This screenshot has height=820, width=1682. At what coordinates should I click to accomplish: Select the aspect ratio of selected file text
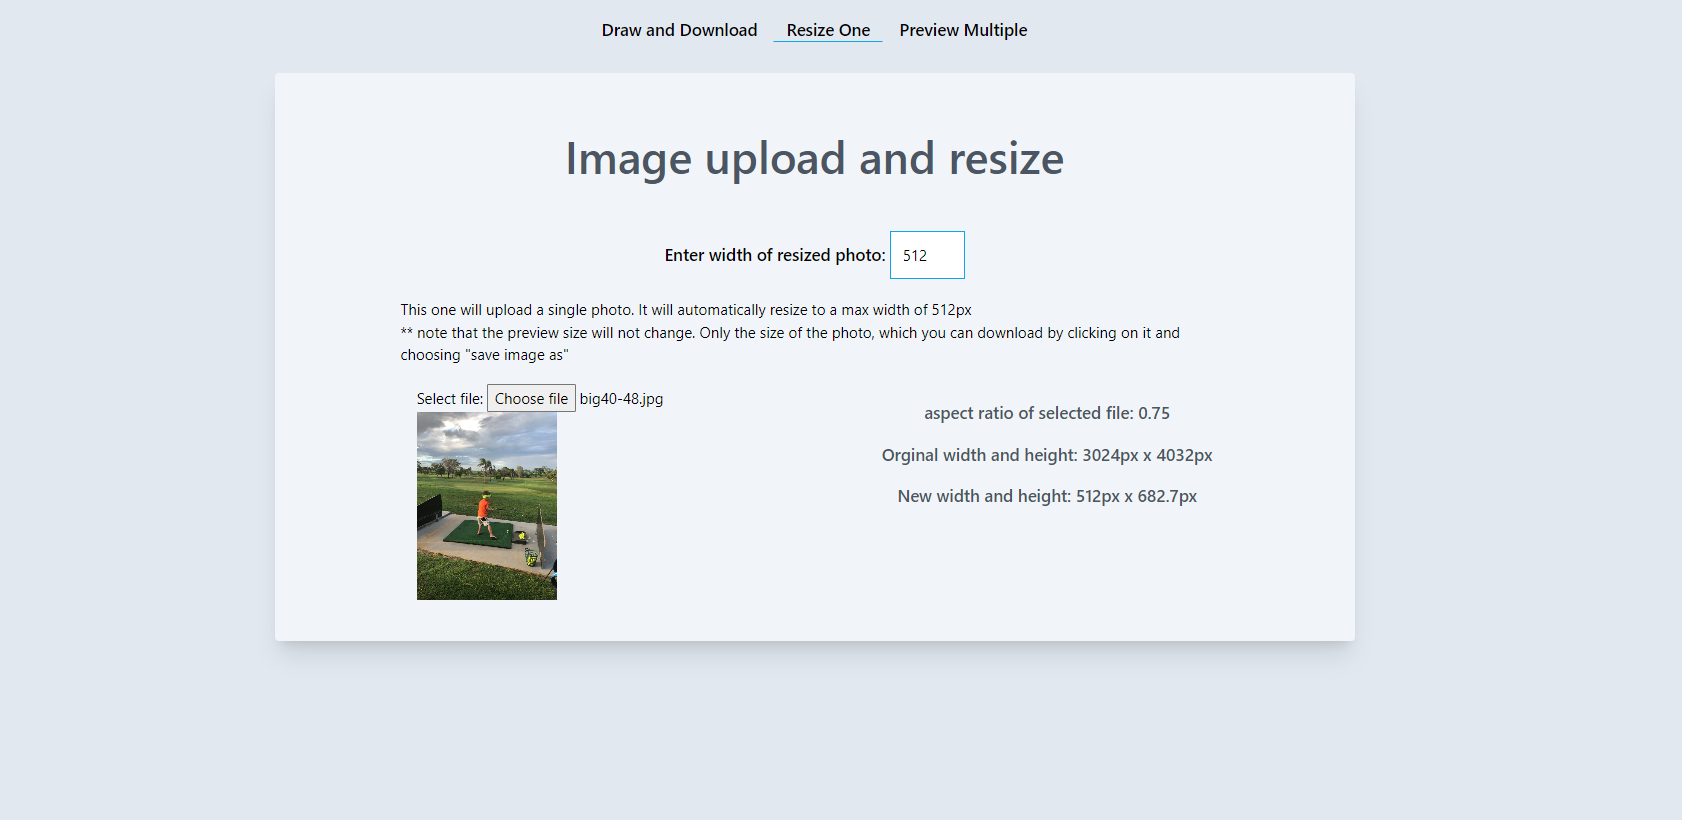tap(1047, 413)
